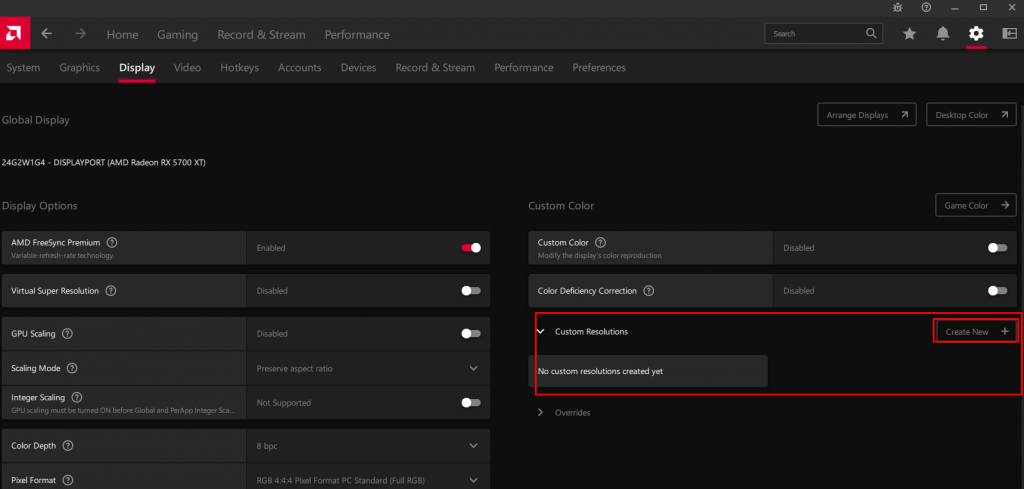Screen dimensions: 1024x489
Task: Open the Color Depth dropdown
Action: (473, 445)
